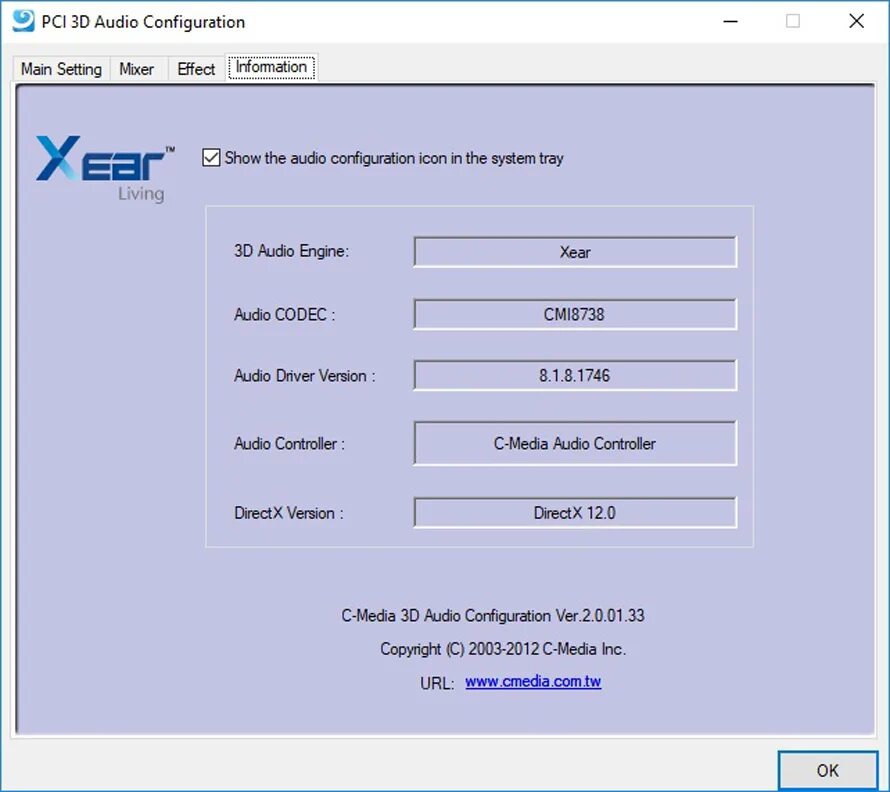Go to the Effect tab
Image resolution: width=890 pixels, height=792 pixels.
pos(196,69)
